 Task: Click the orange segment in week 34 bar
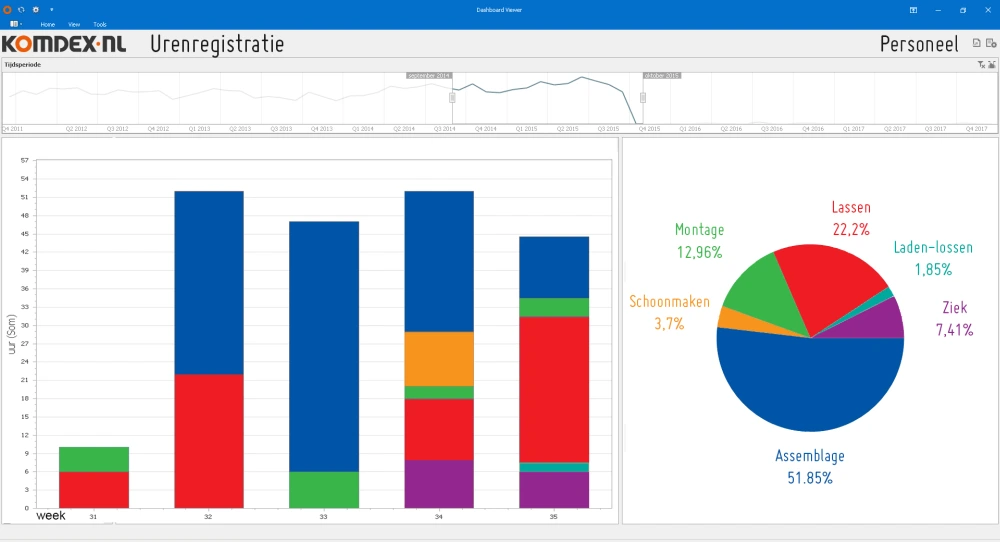pyautogui.click(x=439, y=358)
